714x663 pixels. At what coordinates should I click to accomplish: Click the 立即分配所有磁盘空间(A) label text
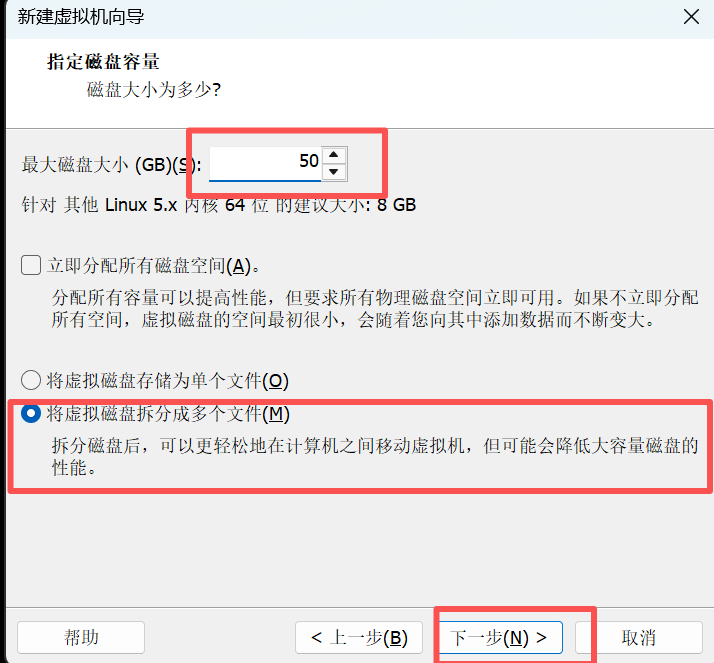[153, 265]
